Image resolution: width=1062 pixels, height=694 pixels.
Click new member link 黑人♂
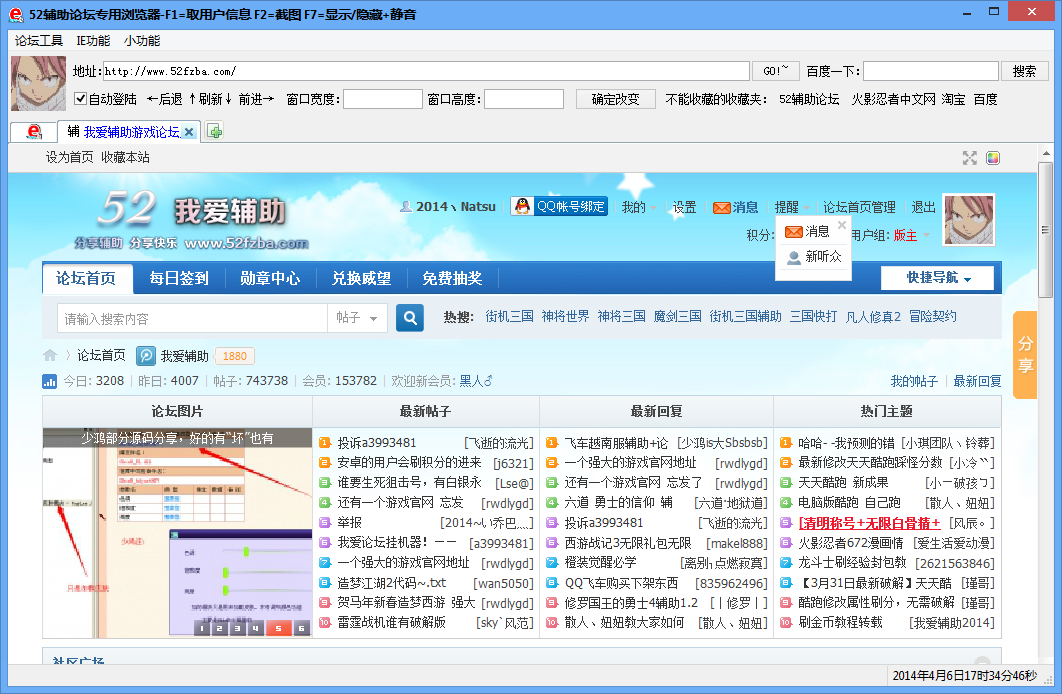coord(476,381)
